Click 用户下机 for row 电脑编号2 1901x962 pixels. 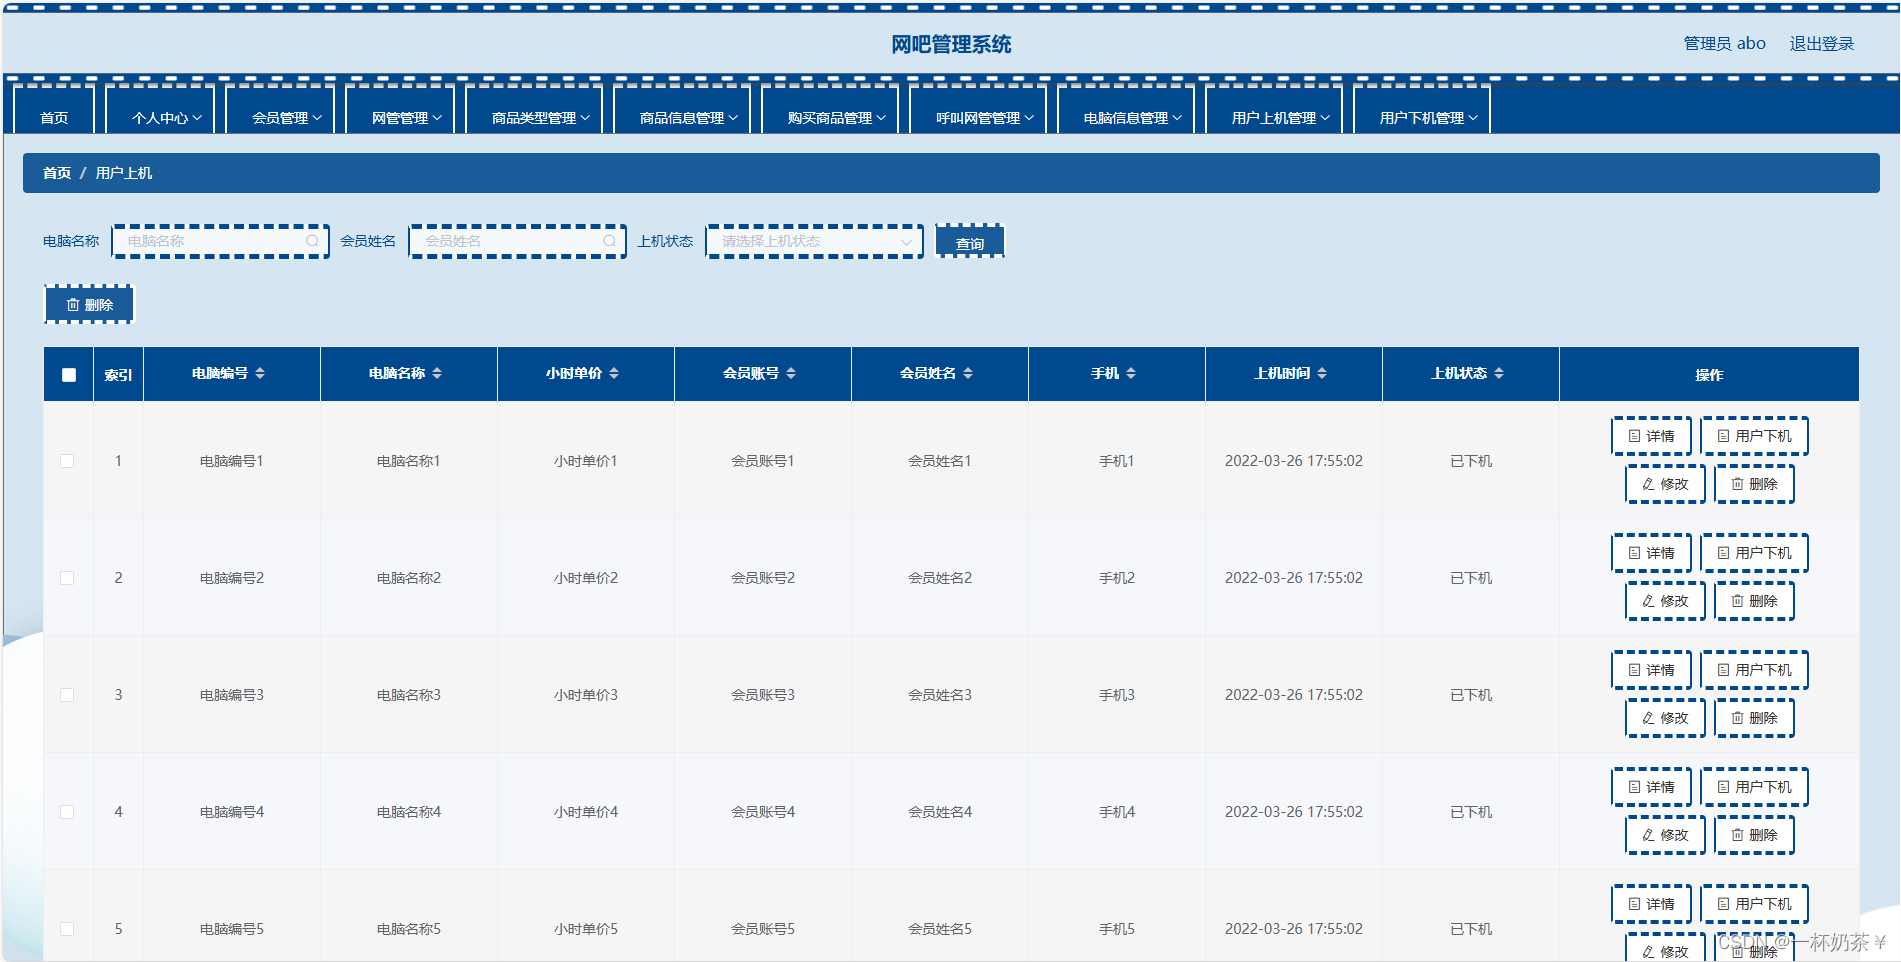(x=1754, y=553)
